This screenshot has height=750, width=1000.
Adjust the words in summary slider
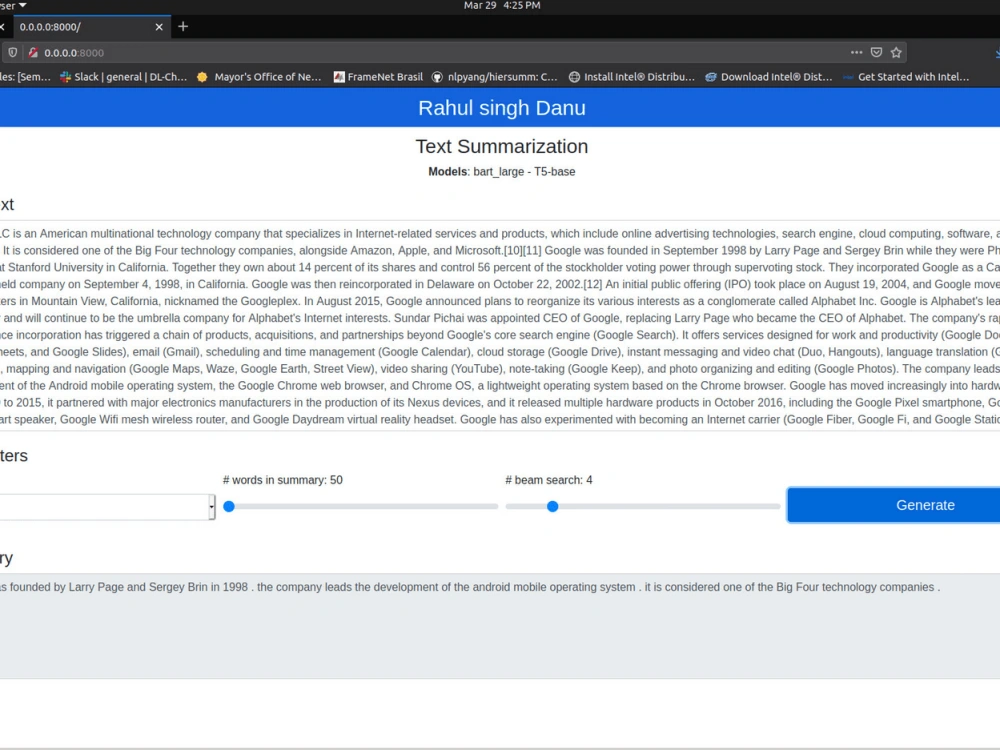pyautogui.click(x=228, y=507)
